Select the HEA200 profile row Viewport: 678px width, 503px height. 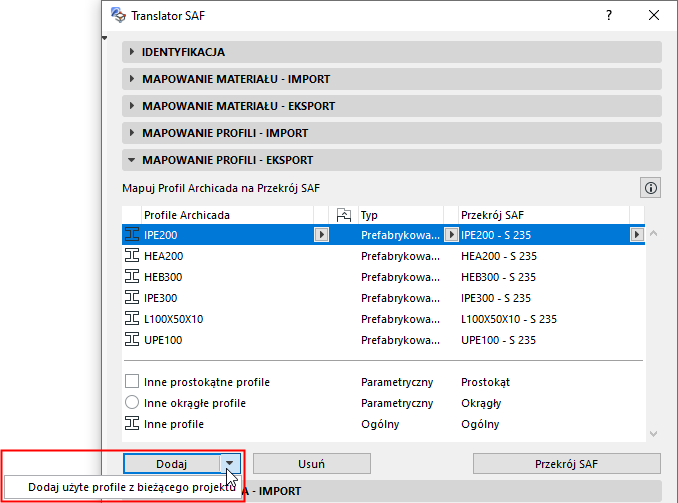[384, 256]
